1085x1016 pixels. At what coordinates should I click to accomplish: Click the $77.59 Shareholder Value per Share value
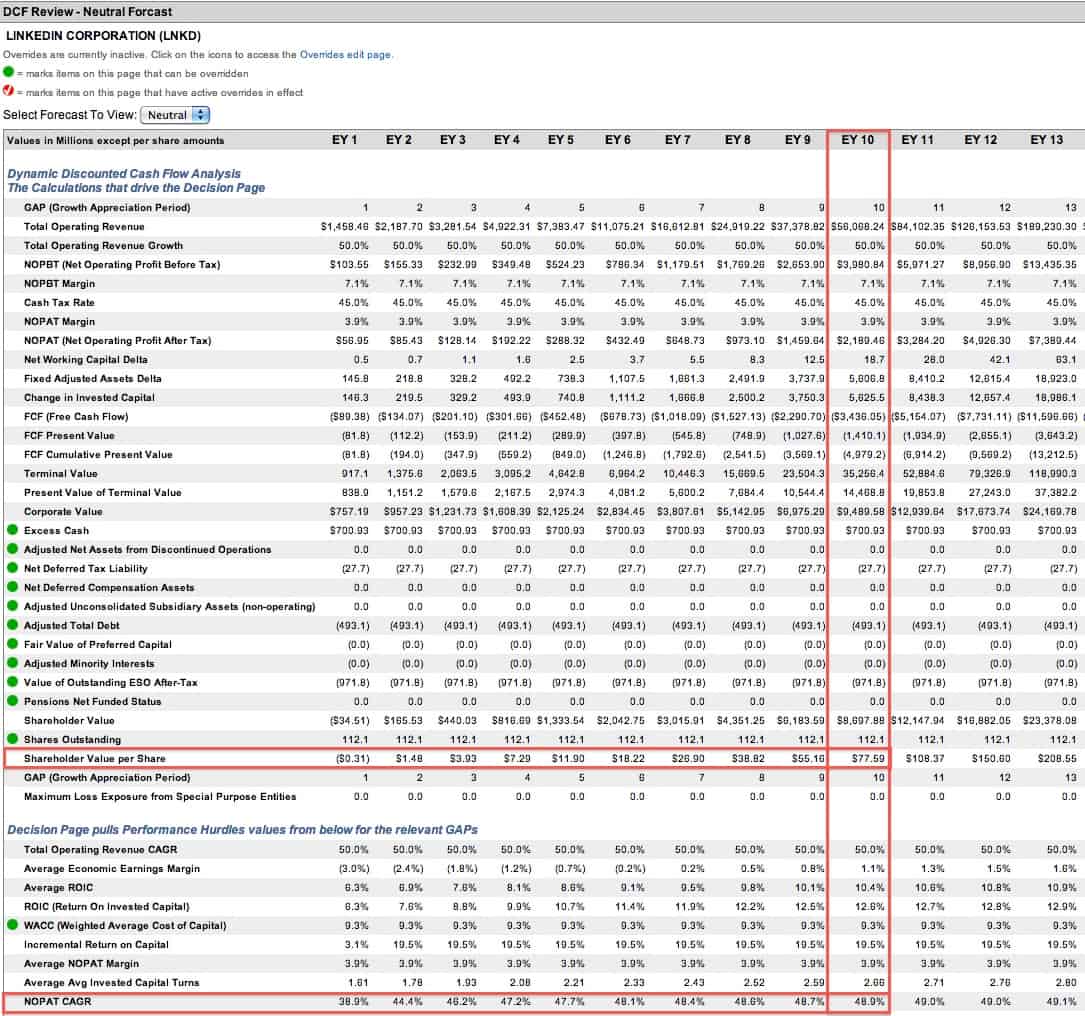coord(868,759)
